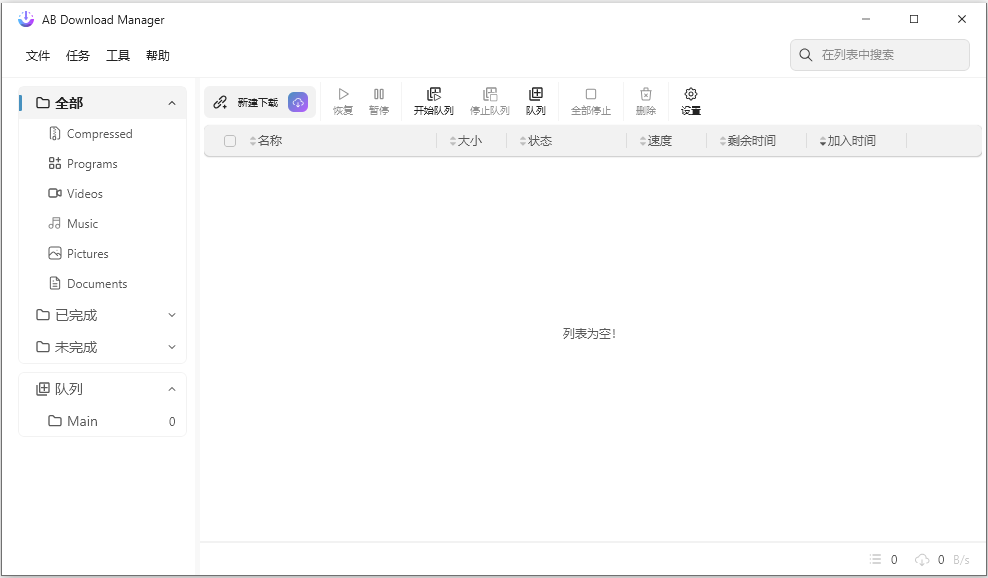Image resolution: width=988 pixels, height=578 pixels.
Task: Click the 暂停 pause icon
Action: tap(379, 94)
